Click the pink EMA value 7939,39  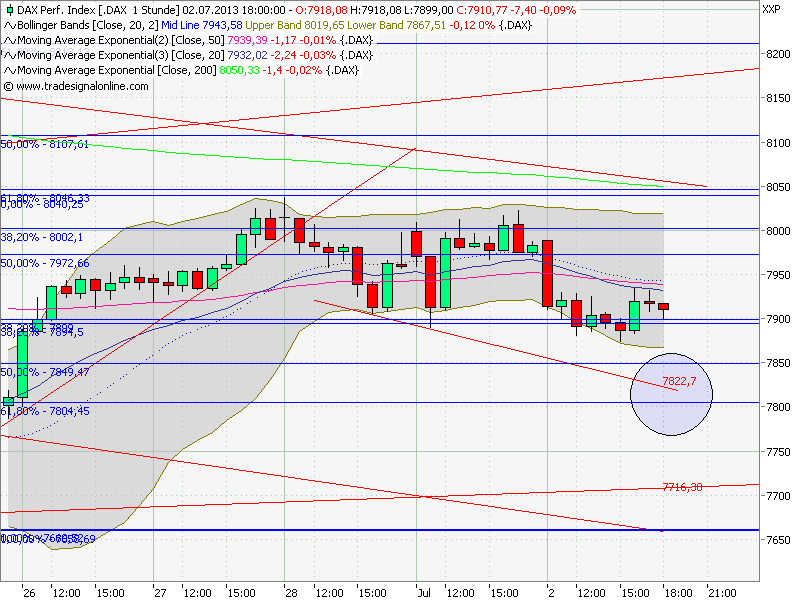[x=247, y=40]
